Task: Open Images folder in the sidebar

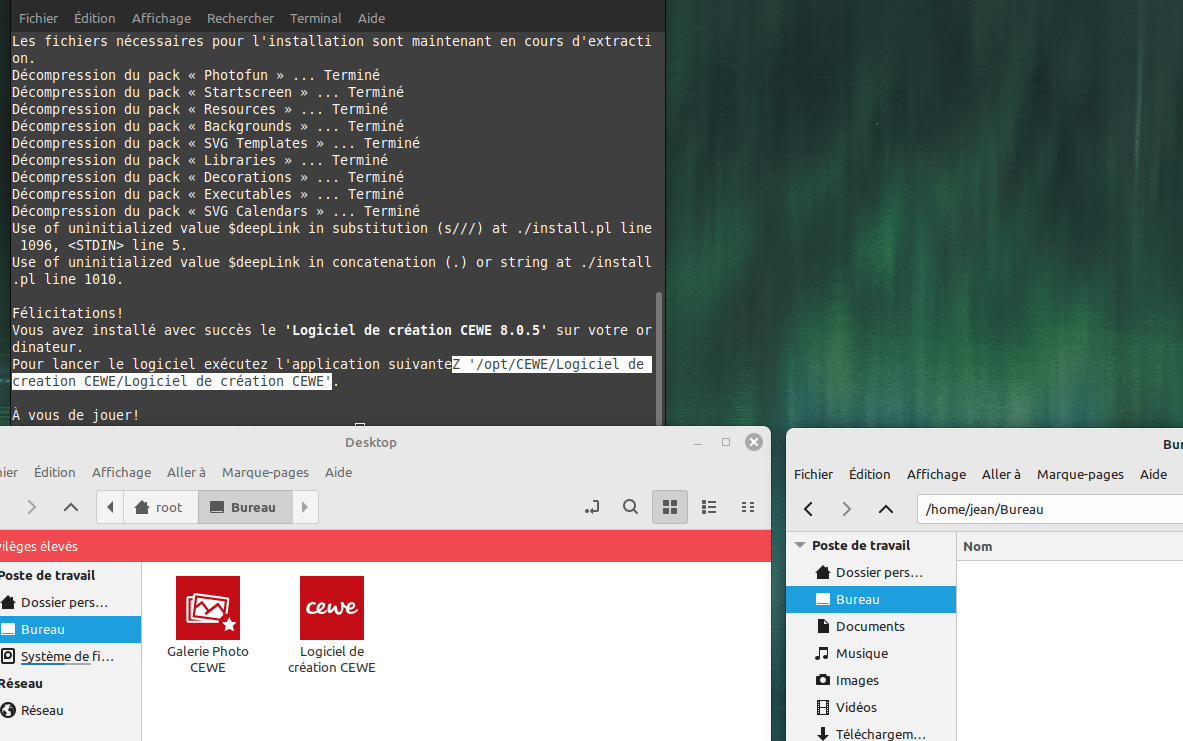Action: point(856,680)
